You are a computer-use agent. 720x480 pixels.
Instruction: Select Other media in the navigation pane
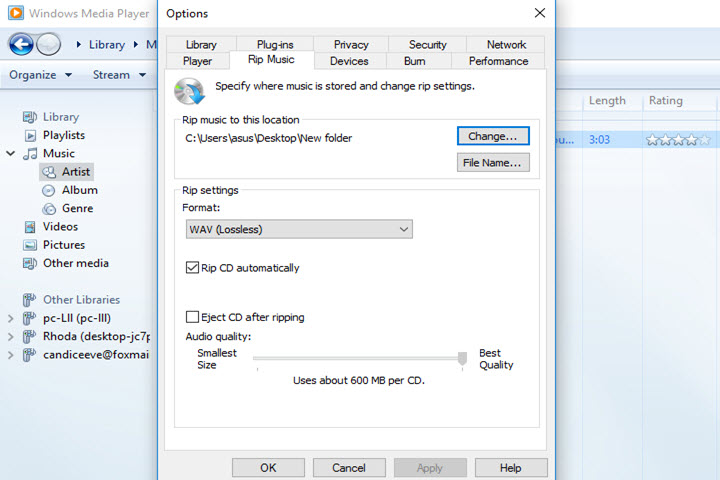tap(76, 263)
